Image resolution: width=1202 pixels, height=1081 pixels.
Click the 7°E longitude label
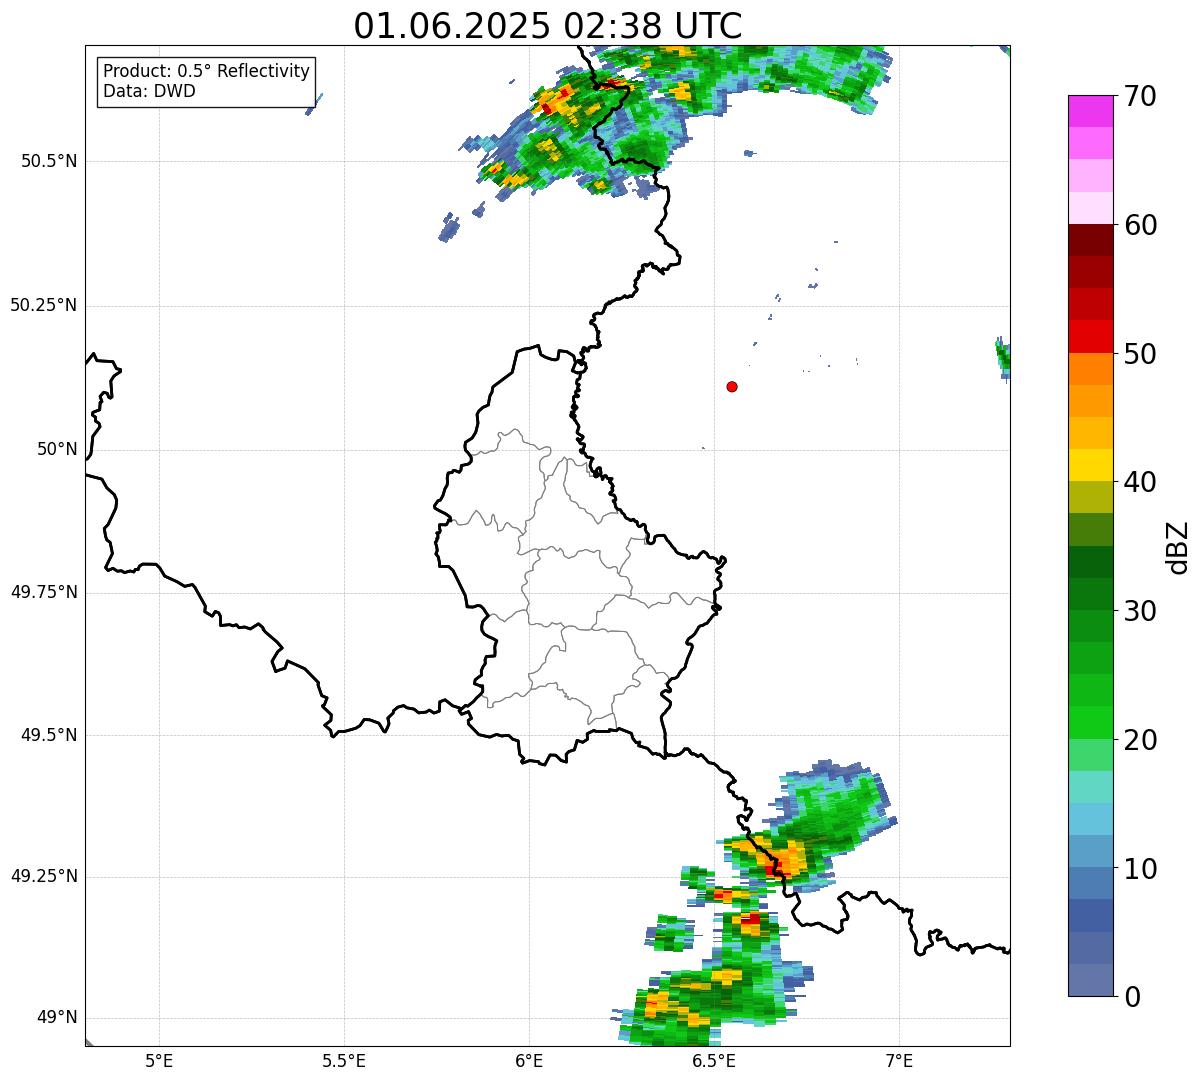tap(899, 1060)
